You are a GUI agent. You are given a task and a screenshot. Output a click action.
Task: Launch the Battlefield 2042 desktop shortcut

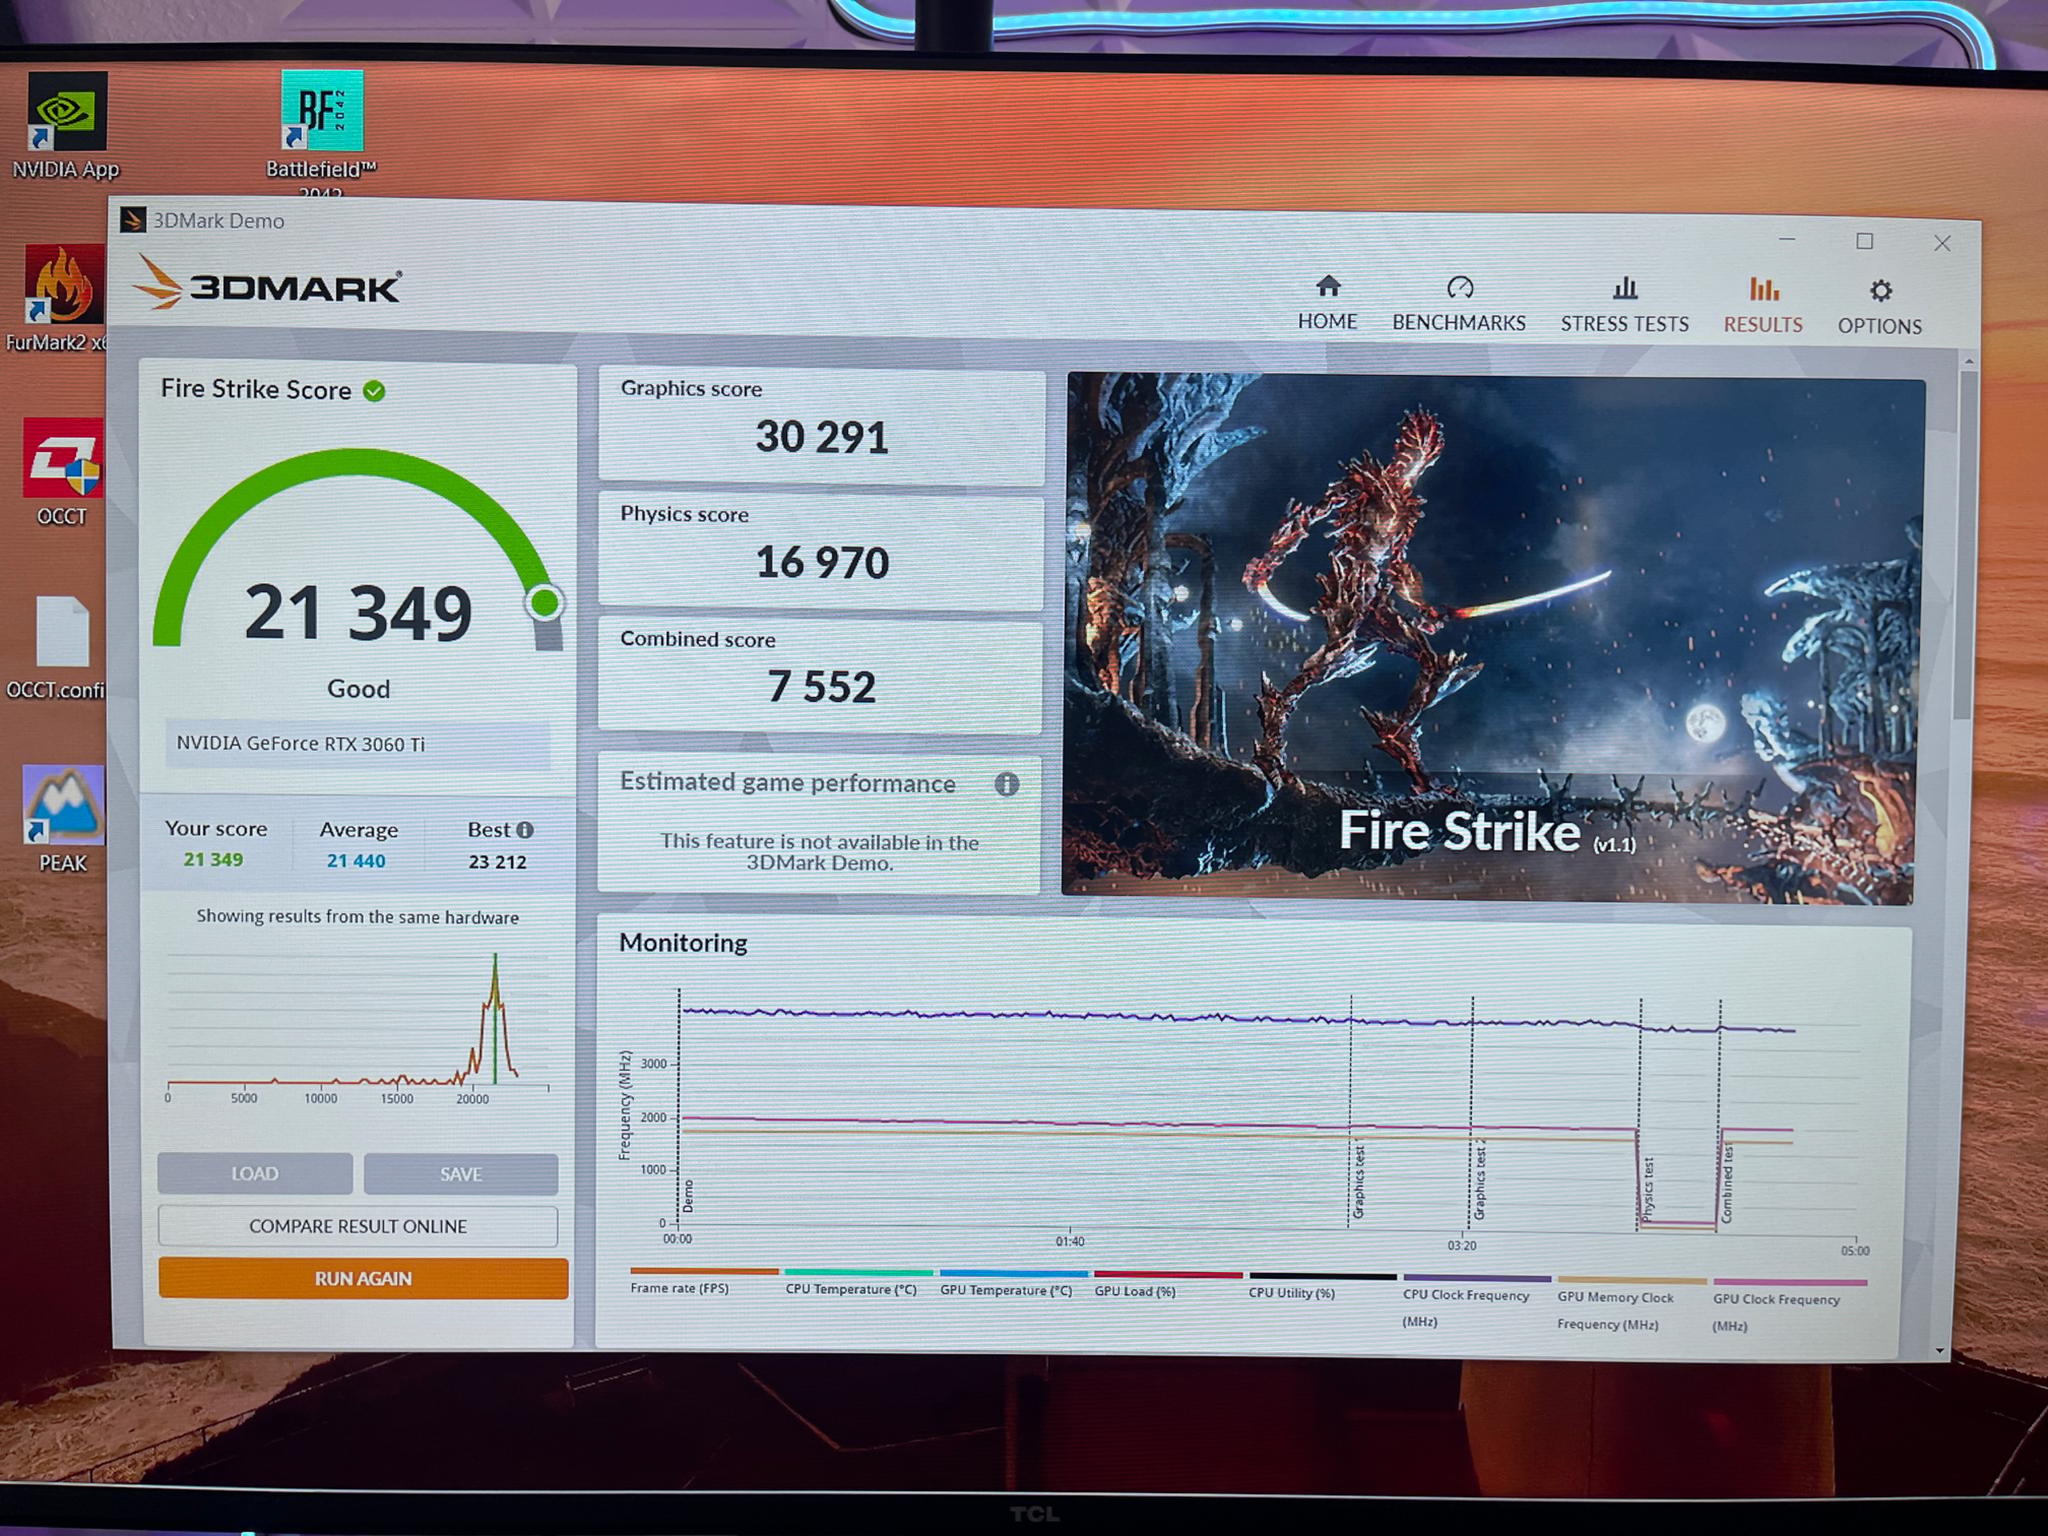321,132
